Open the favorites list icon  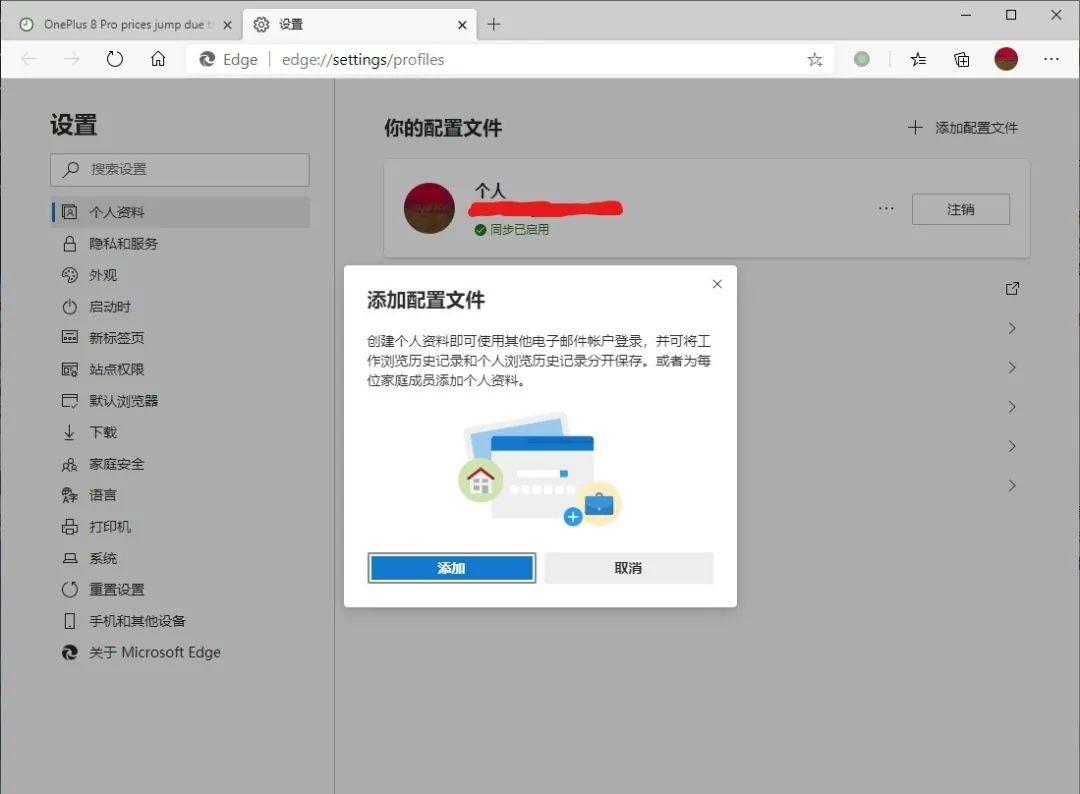[x=918, y=59]
